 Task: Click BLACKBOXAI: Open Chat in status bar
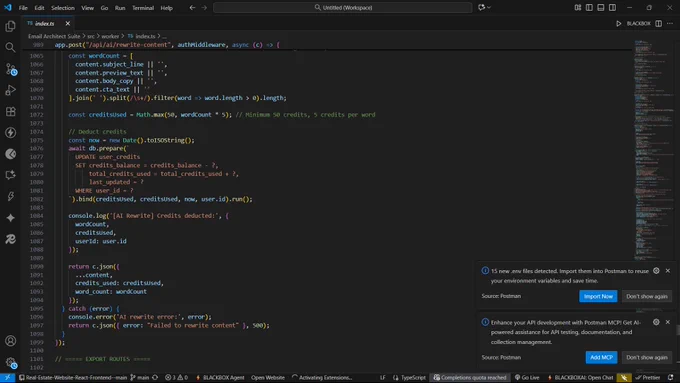tap(580, 377)
